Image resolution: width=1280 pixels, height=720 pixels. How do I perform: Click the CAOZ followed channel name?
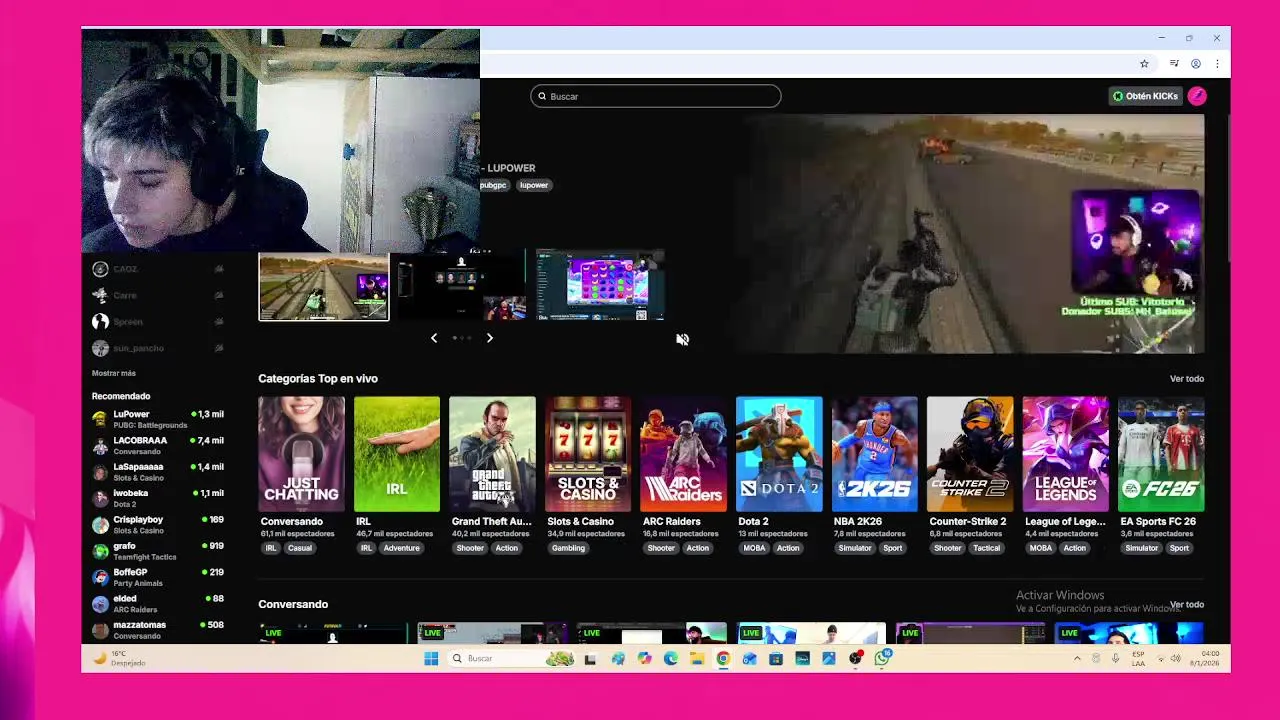click(x=125, y=269)
